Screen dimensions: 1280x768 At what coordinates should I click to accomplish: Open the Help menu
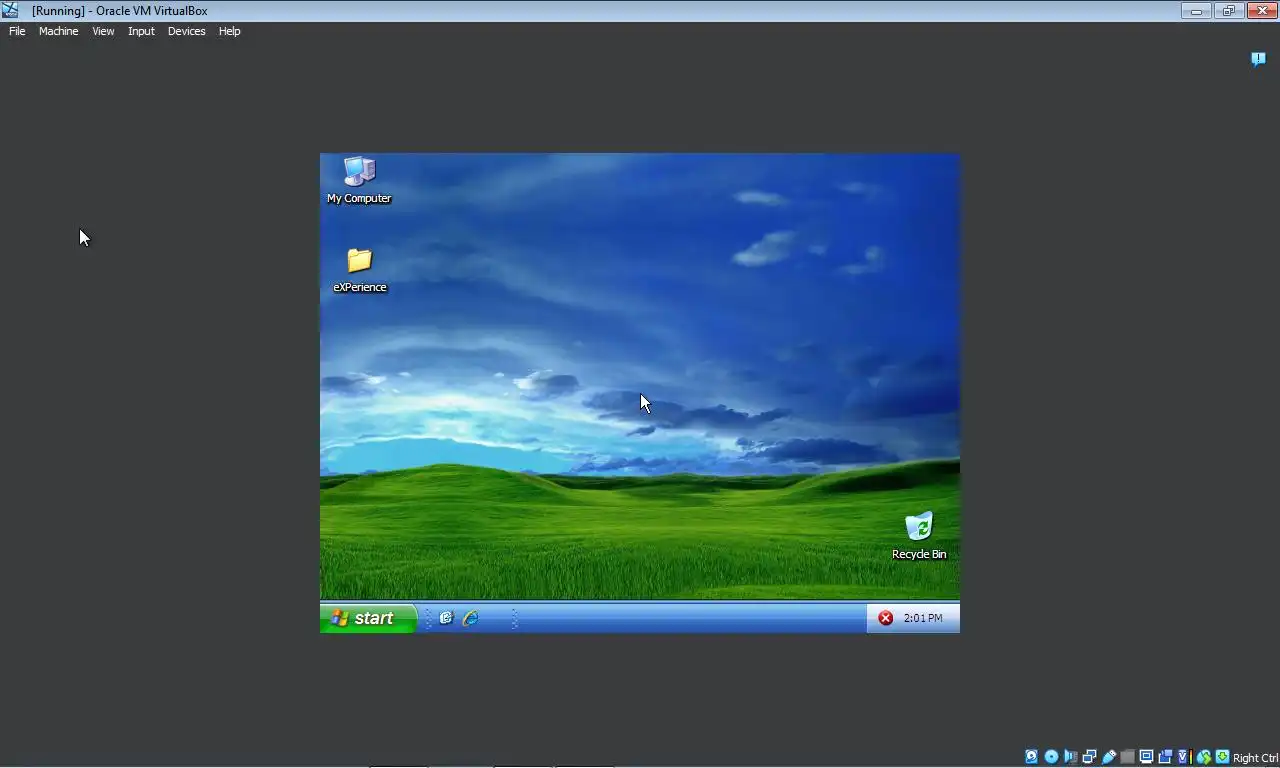click(x=229, y=31)
